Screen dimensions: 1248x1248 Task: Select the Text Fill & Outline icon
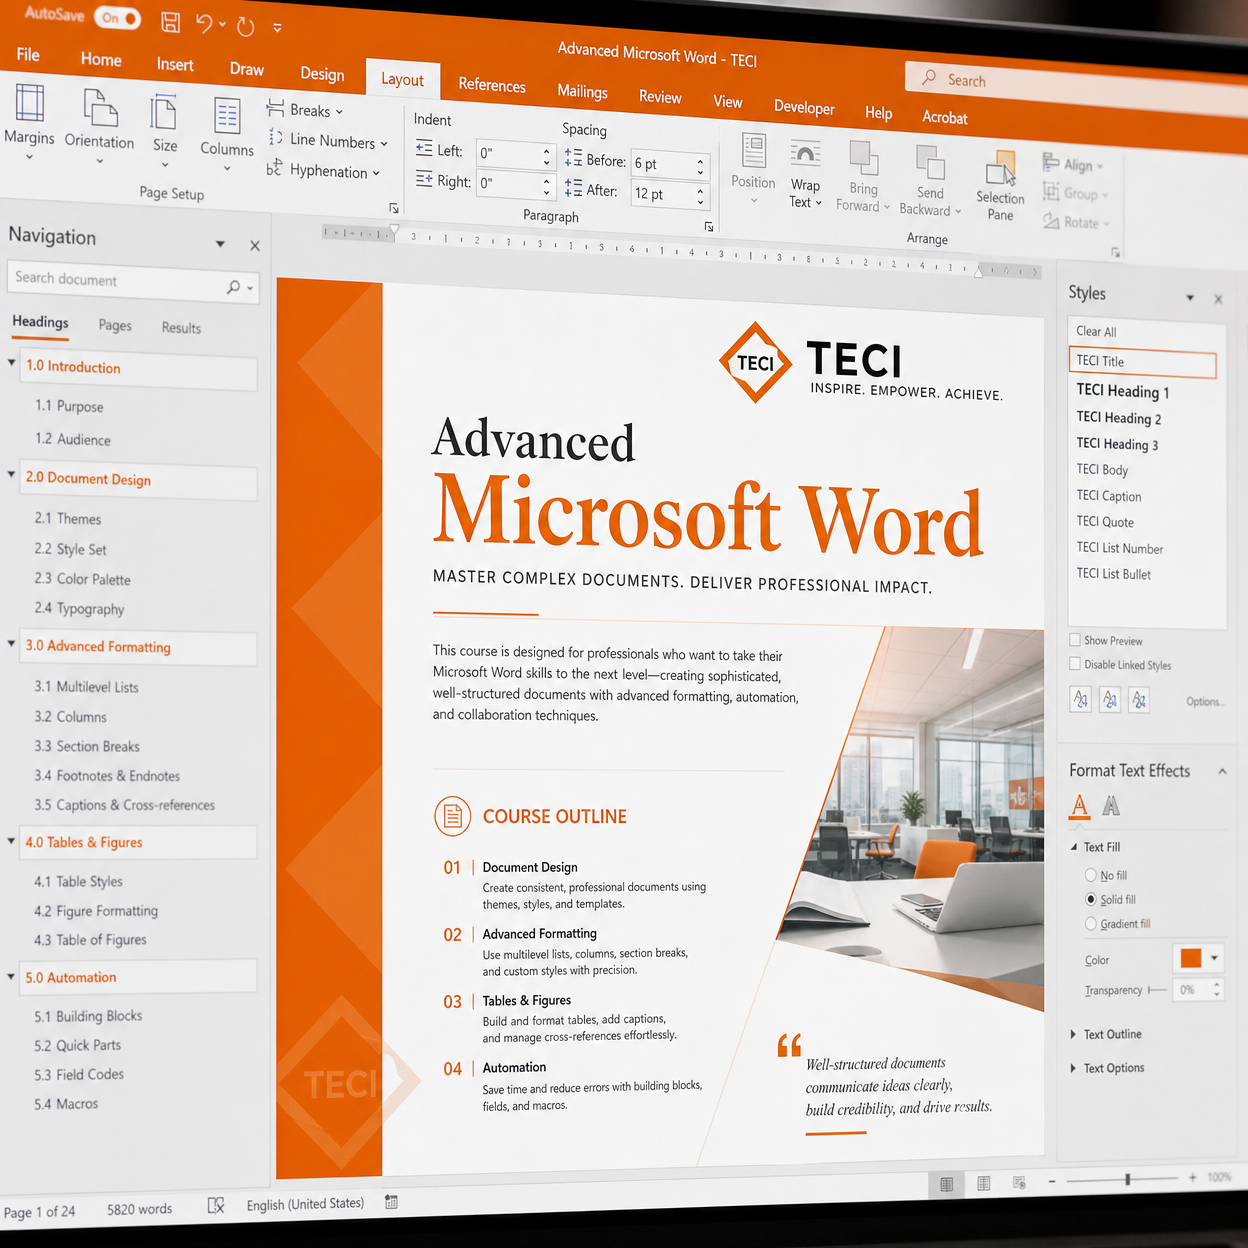click(1079, 805)
